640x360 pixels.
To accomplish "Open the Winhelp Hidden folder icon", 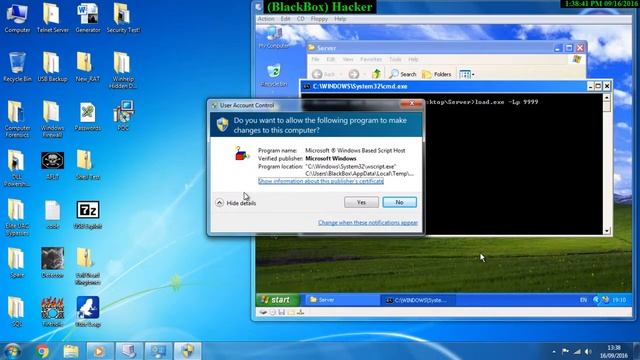I will coord(123,70).
